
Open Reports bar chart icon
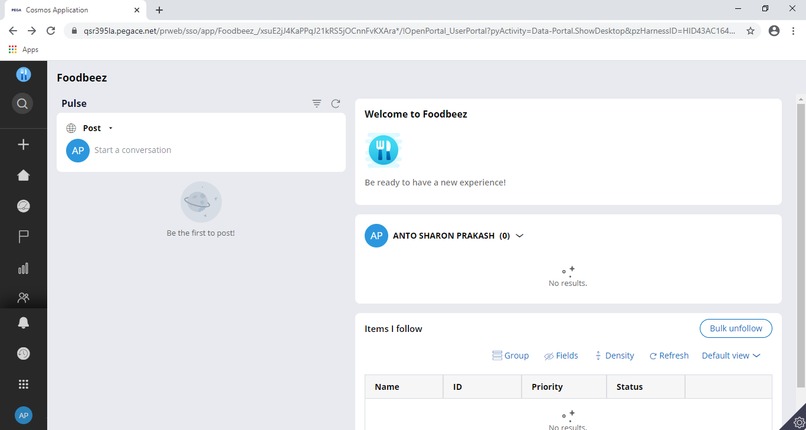(x=23, y=268)
